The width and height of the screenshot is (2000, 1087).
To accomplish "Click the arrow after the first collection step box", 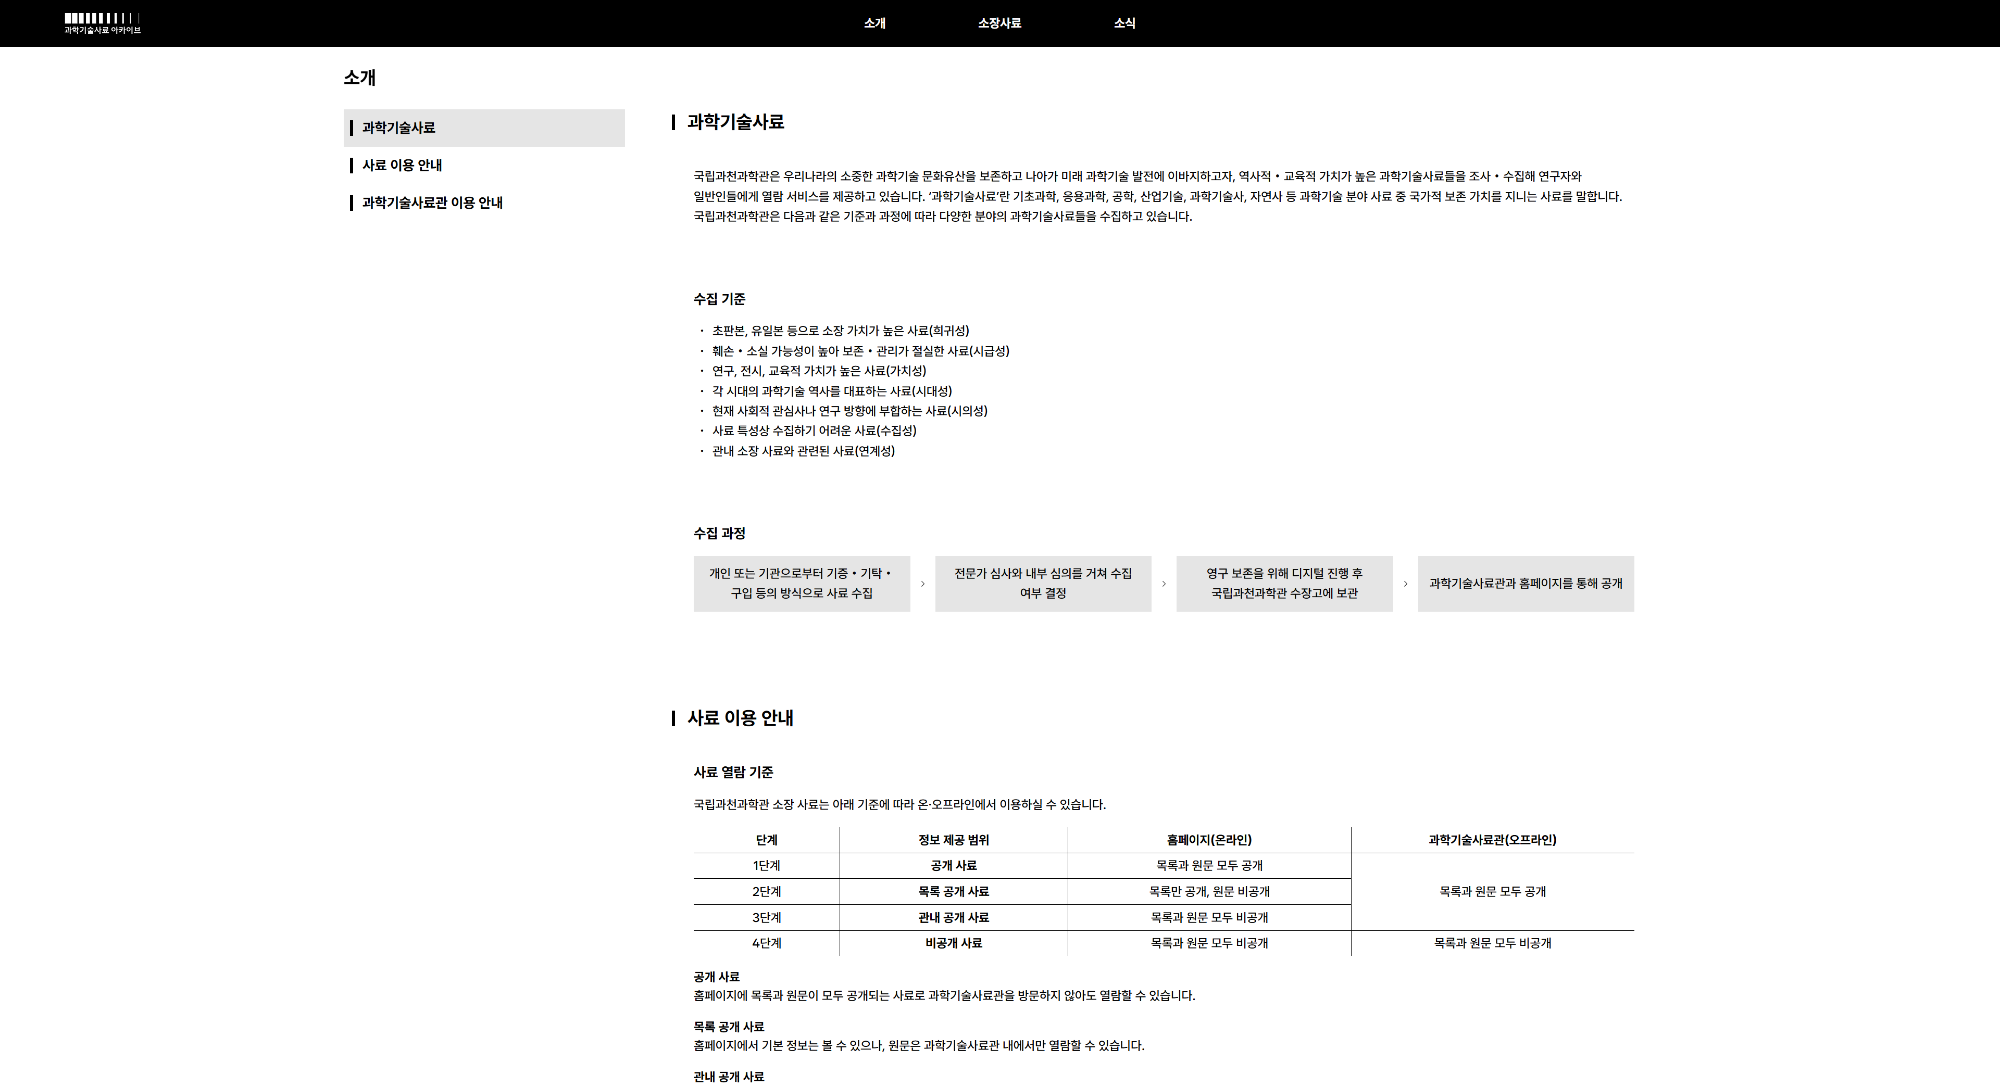I will pos(922,584).
